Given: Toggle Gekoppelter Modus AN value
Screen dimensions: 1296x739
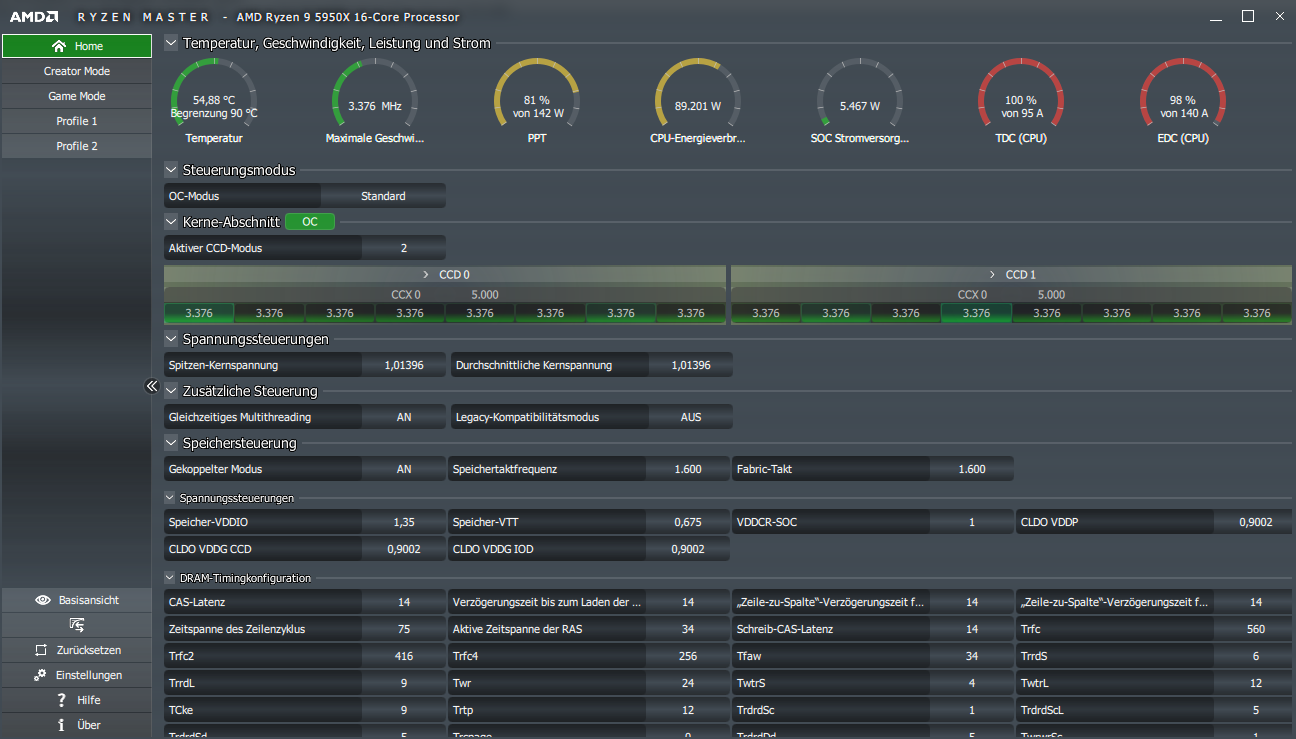Looking at the screenshot, I should coord(404,469).
